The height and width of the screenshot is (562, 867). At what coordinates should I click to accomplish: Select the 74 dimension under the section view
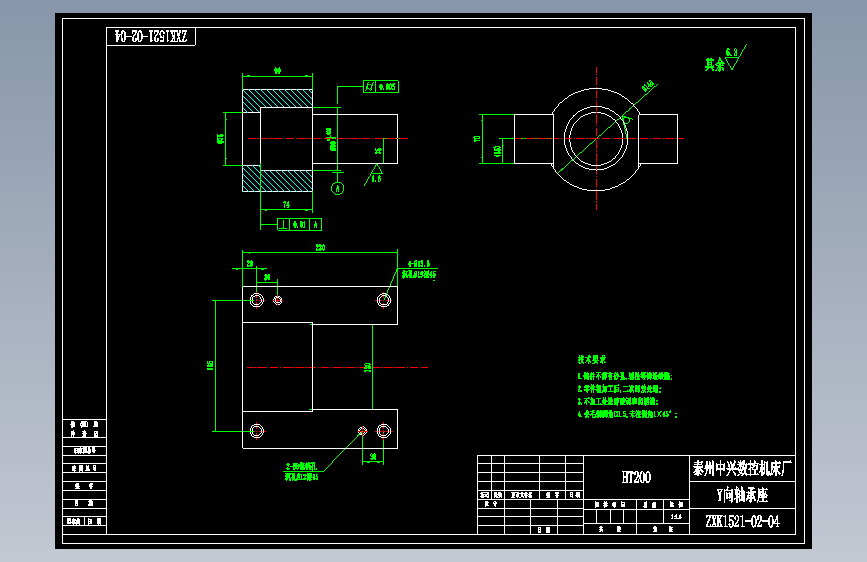(x=286, y=205)
